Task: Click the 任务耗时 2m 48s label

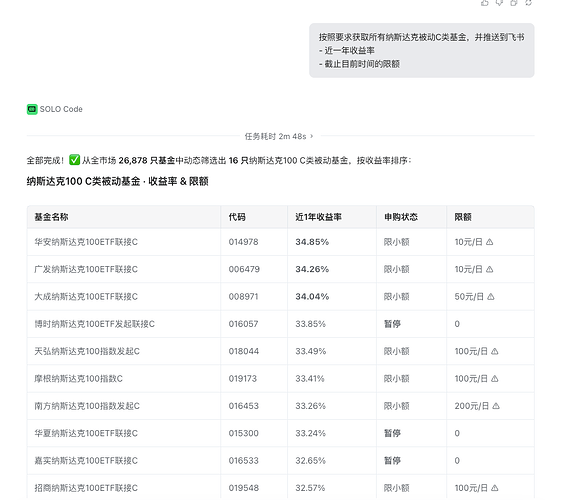Action: [275, 136]
